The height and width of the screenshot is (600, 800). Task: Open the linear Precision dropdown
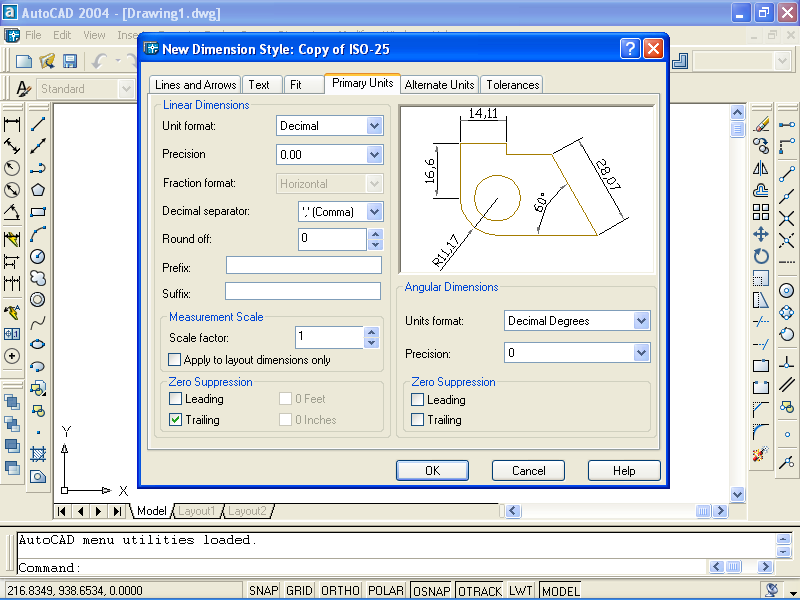pos(374,155)
